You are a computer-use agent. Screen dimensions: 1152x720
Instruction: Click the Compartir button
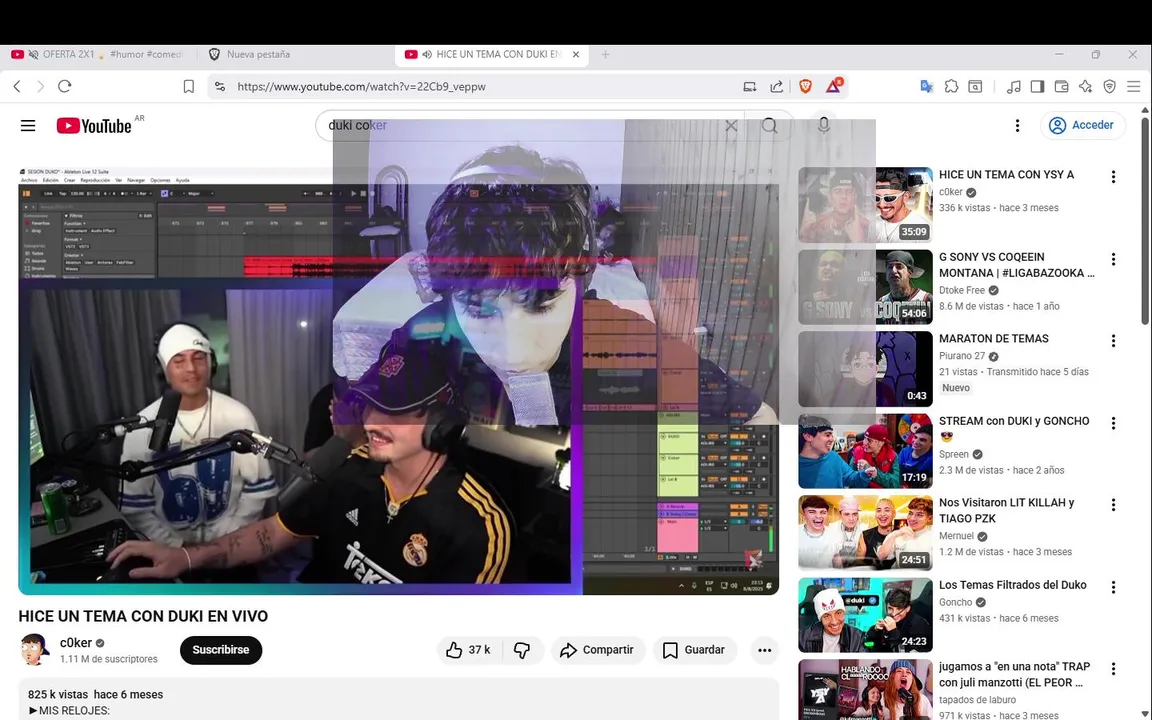(x=598, y=650)
